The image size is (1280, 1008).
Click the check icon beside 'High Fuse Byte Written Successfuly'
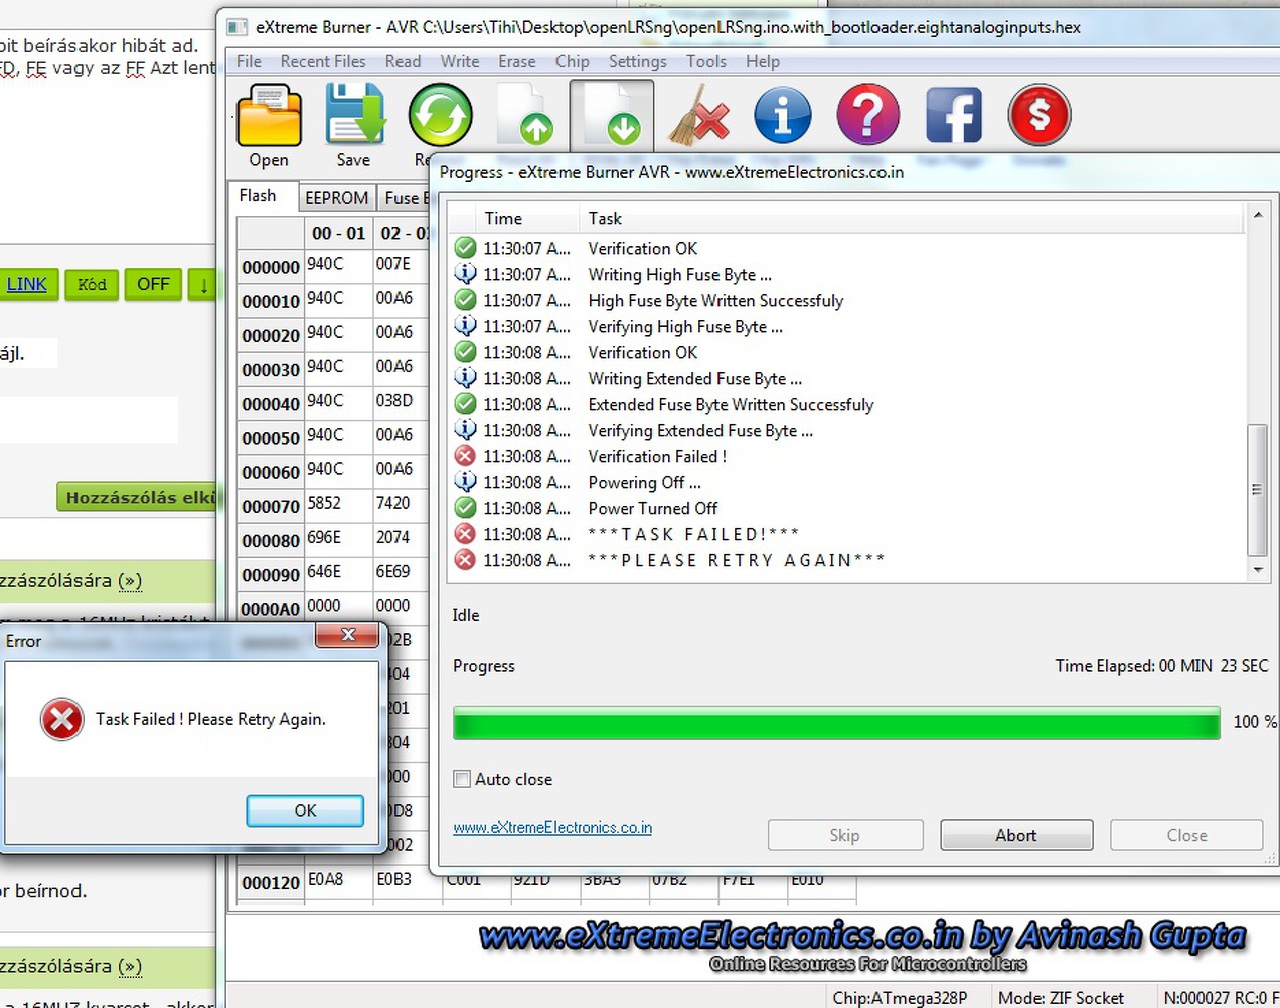tap(465, 300)
